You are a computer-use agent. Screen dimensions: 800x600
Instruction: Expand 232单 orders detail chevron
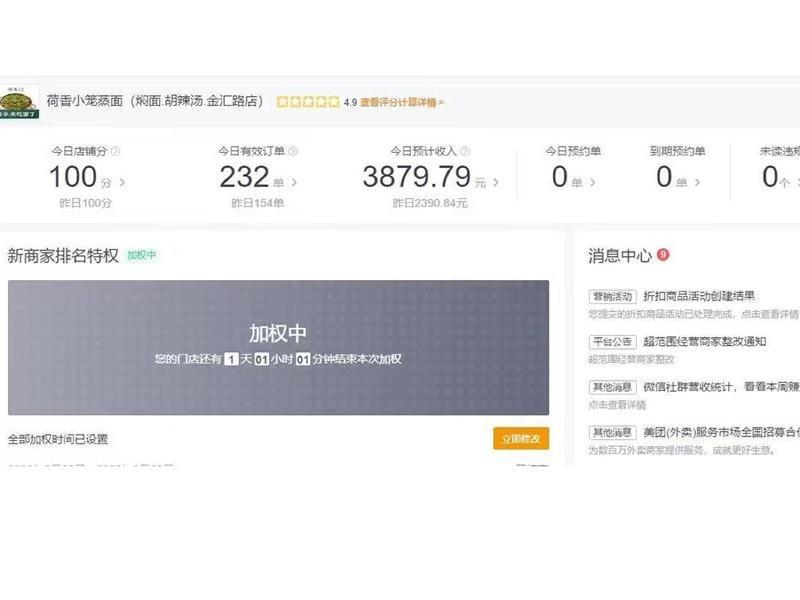[294, 182]
